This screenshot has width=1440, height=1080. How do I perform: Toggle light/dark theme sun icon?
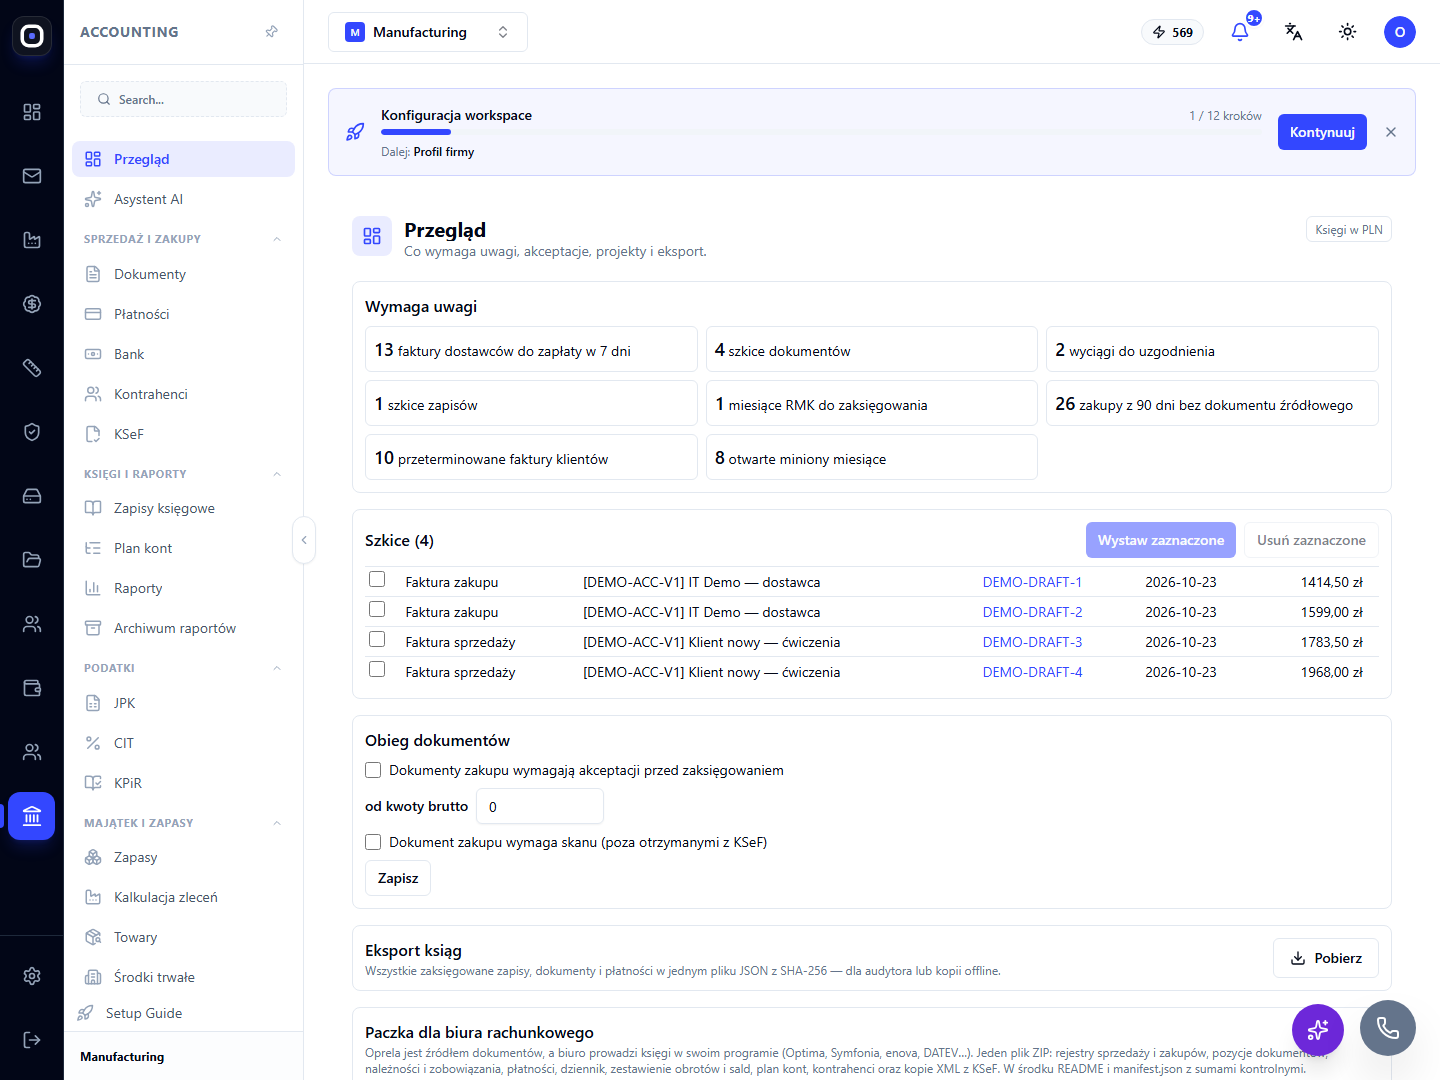pyautogui.click(x=1348, y=32)
